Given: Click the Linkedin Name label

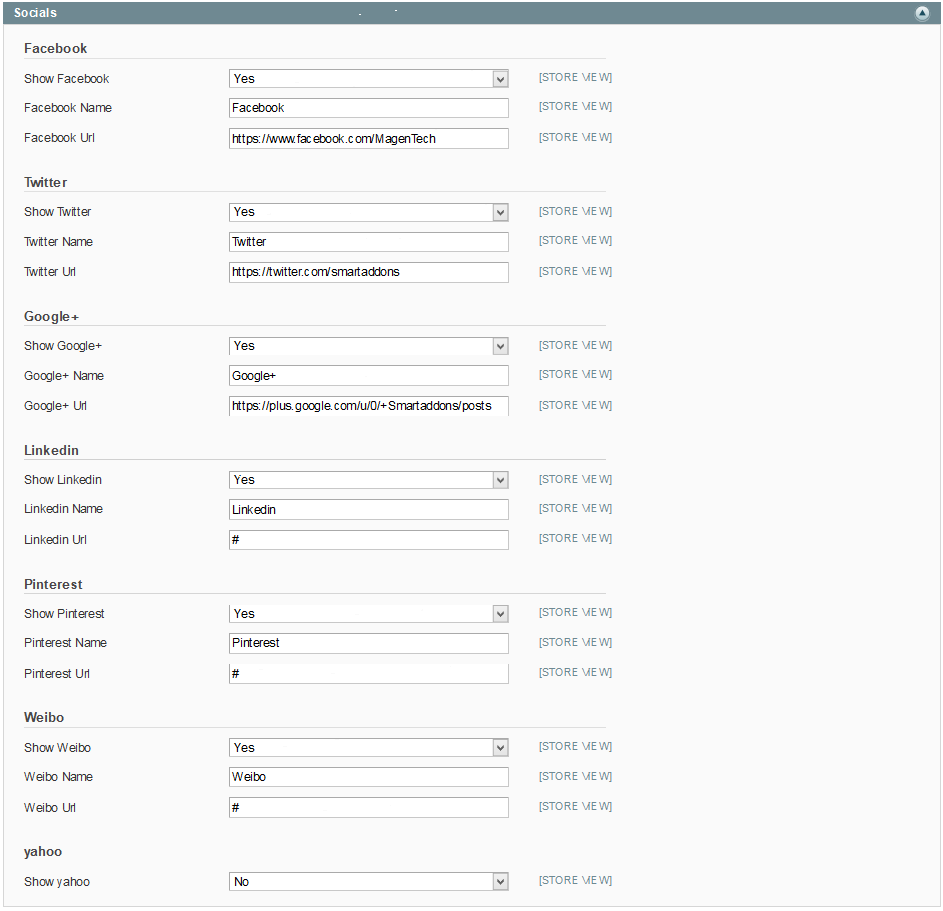Looking at the screenshot, I should pyautogui.click(x=64, y=509).
